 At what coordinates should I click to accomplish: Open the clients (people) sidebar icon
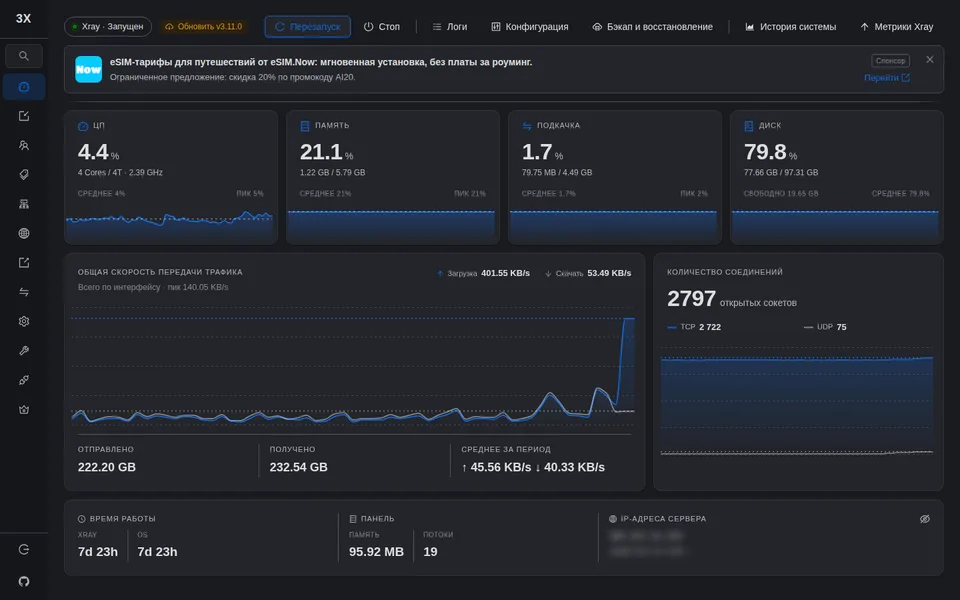coord(24,146)
